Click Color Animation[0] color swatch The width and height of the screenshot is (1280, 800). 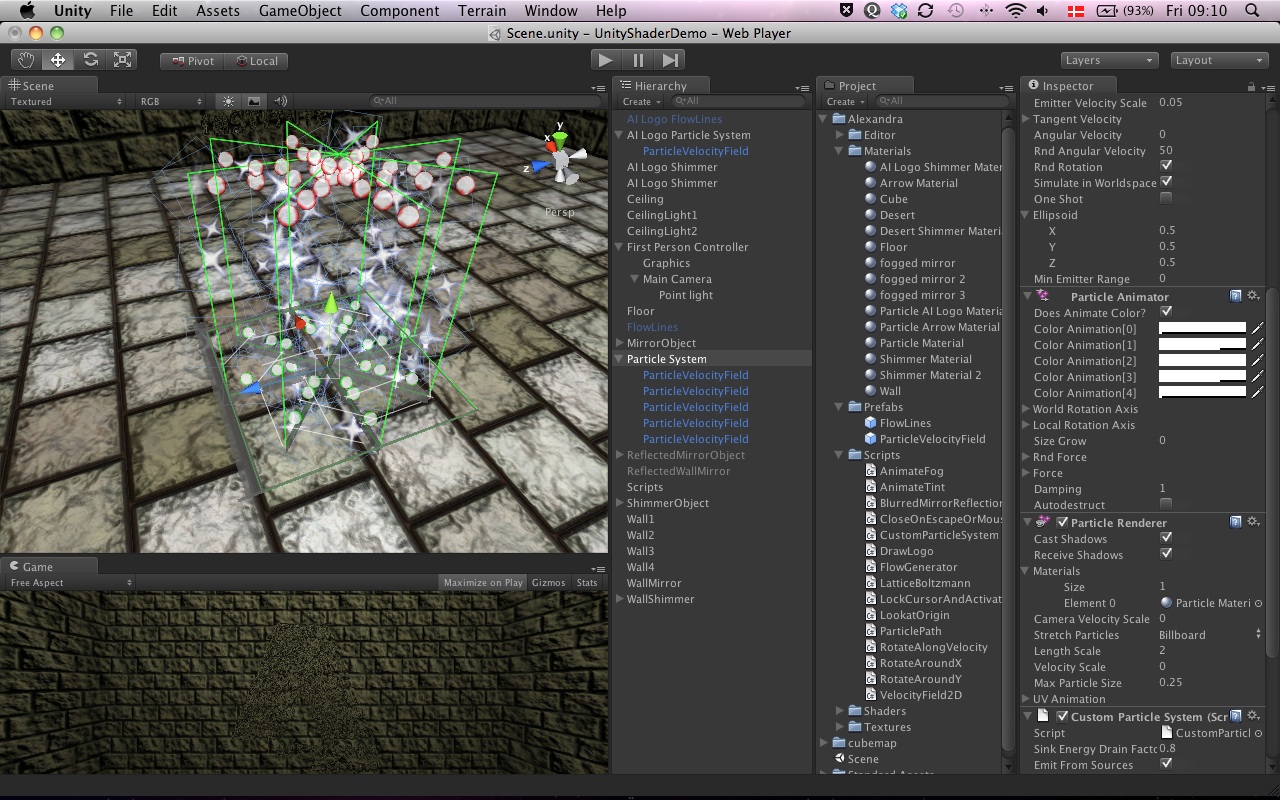1202,328
